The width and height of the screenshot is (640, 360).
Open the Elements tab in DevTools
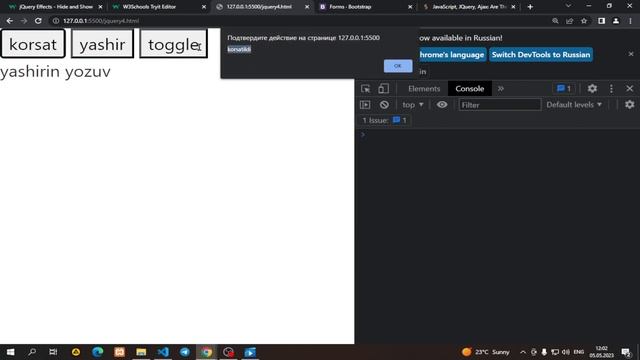pos(424,89)
